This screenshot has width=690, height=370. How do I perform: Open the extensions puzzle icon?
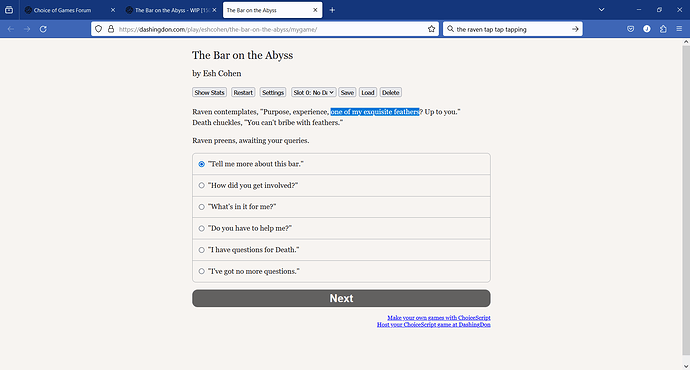click(663, 29)
